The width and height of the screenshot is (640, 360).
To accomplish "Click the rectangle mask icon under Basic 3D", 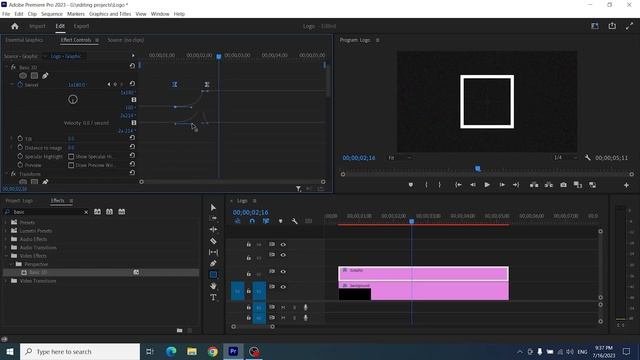I will click(34, 76).
